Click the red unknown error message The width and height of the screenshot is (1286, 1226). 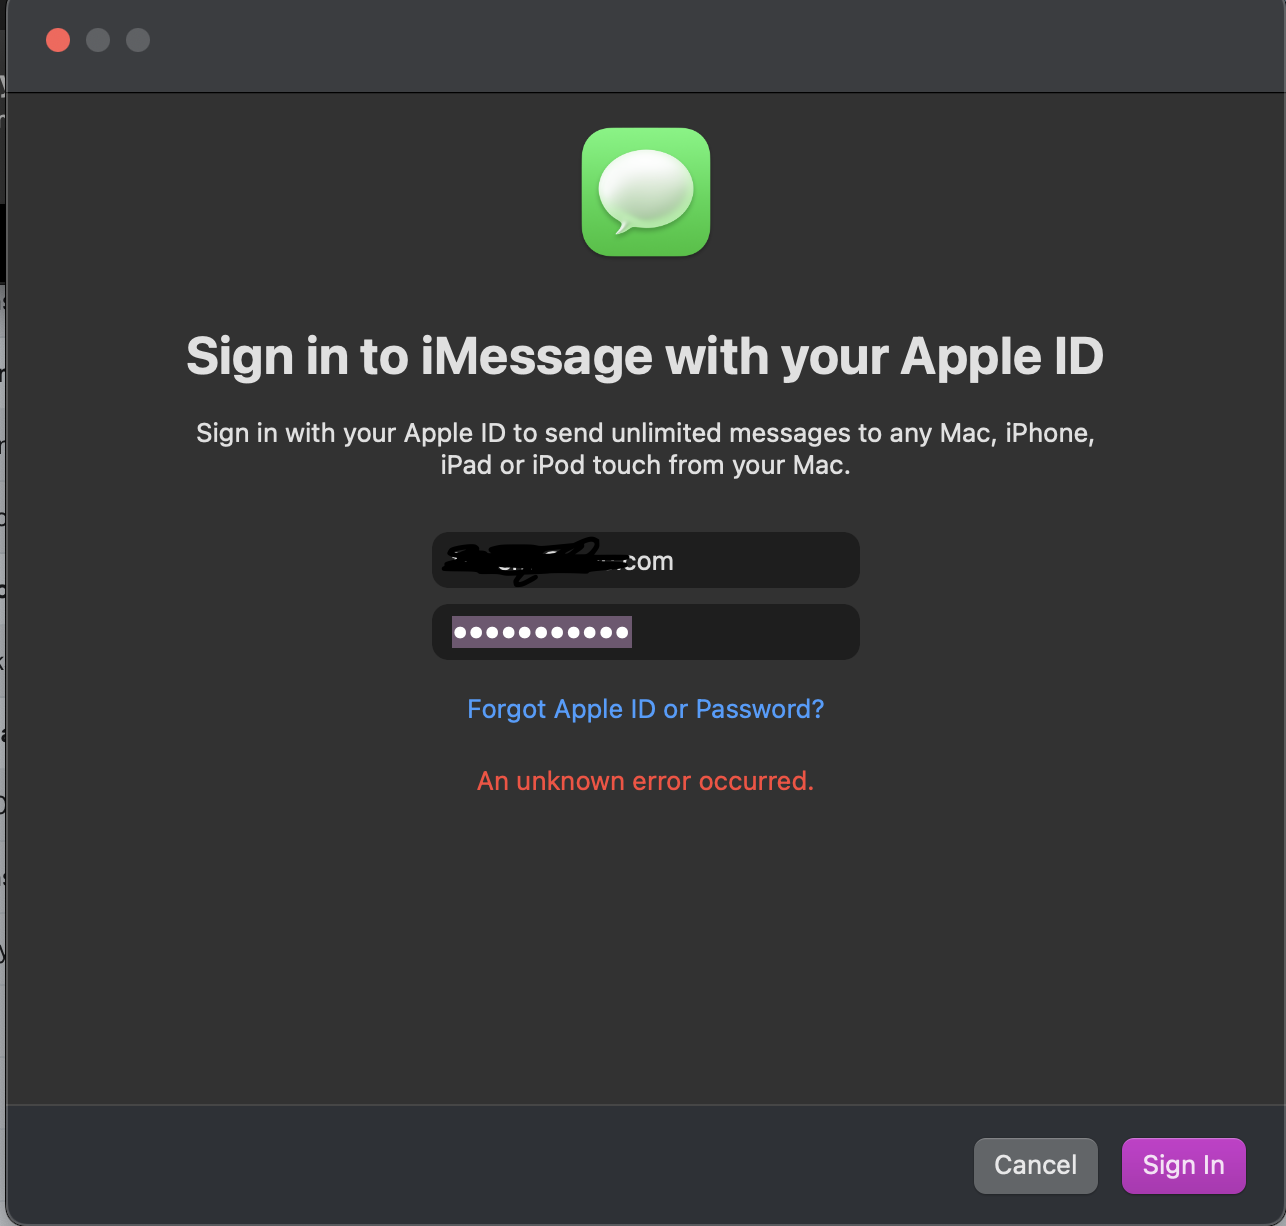click(x=646, y=781)
